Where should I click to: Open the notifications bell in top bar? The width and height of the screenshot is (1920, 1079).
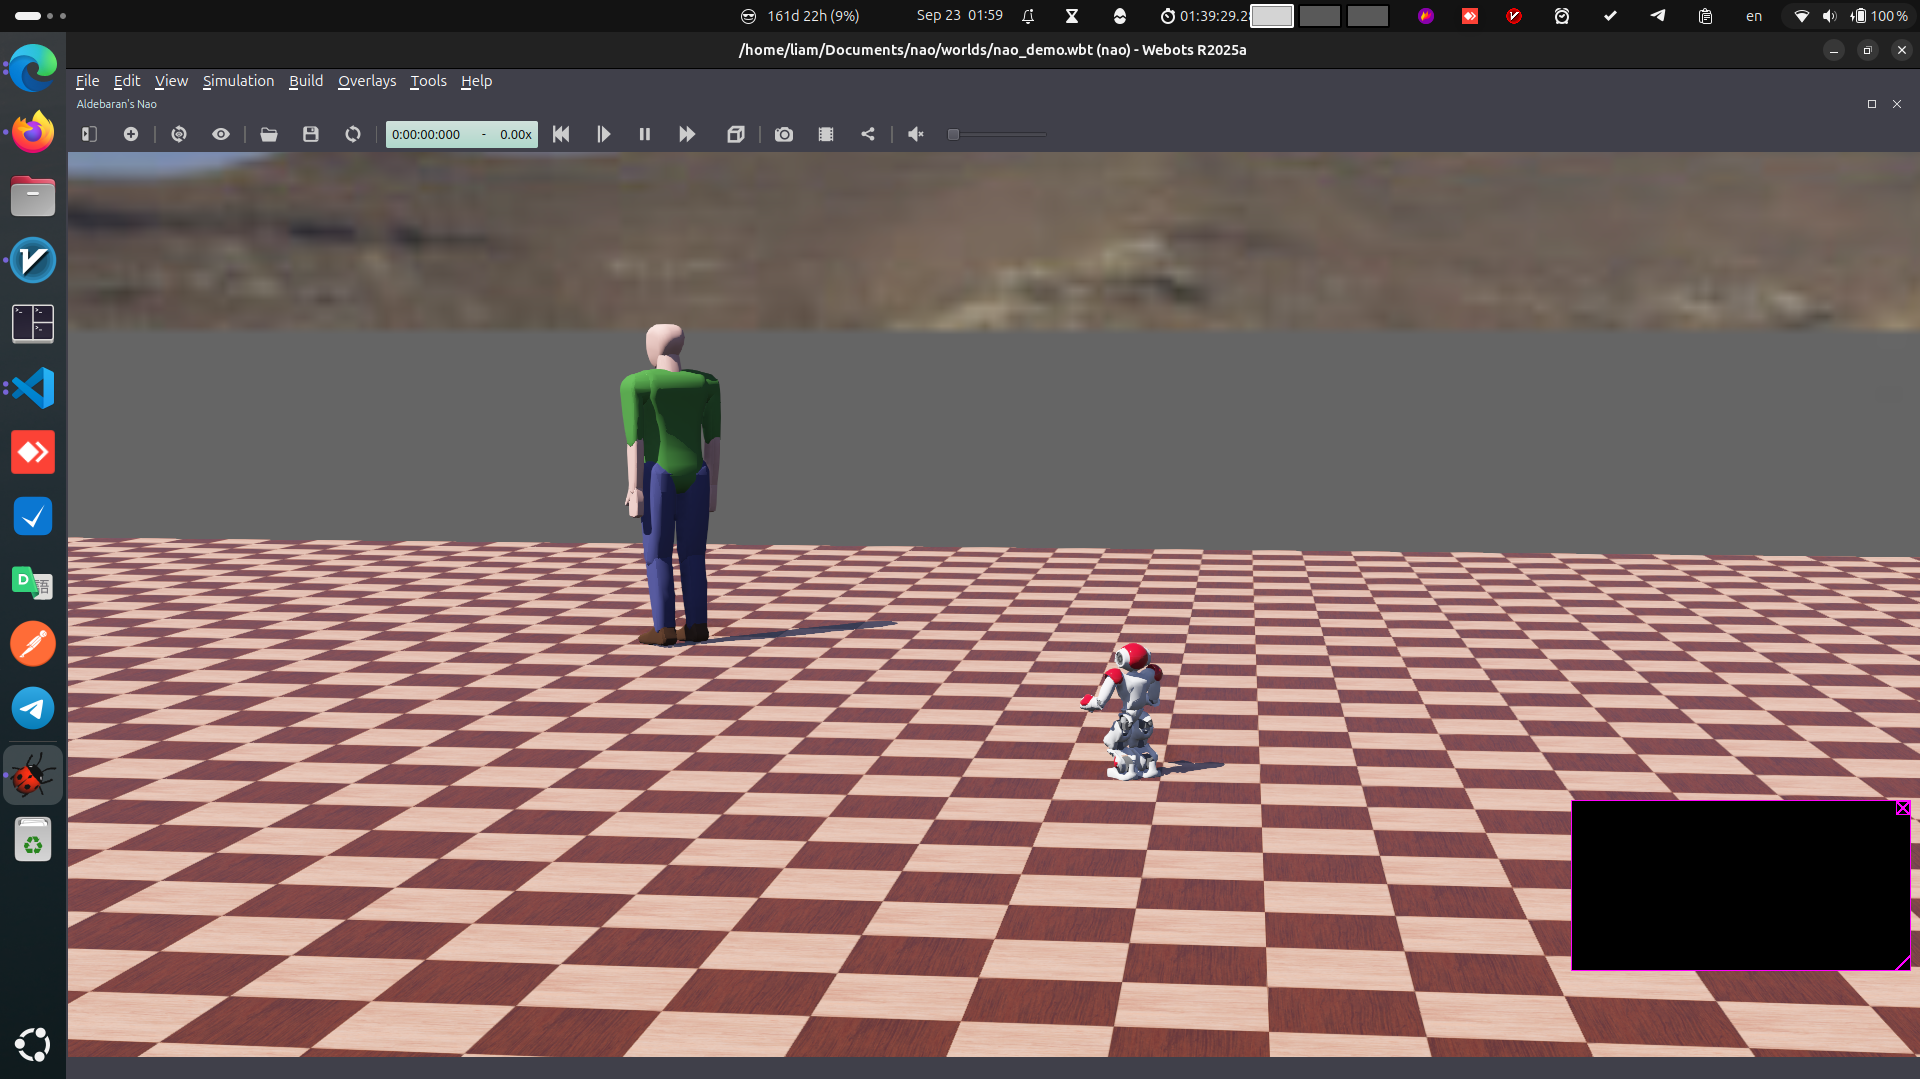[x=1028, y=16]
